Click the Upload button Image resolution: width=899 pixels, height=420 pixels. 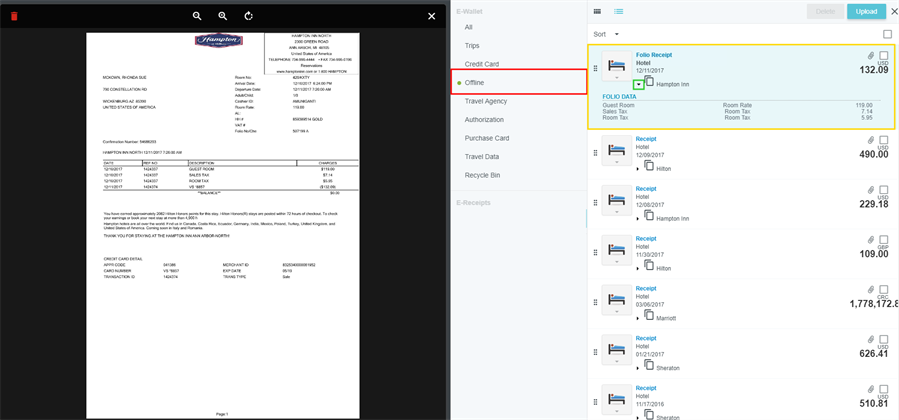click(865, 12)
